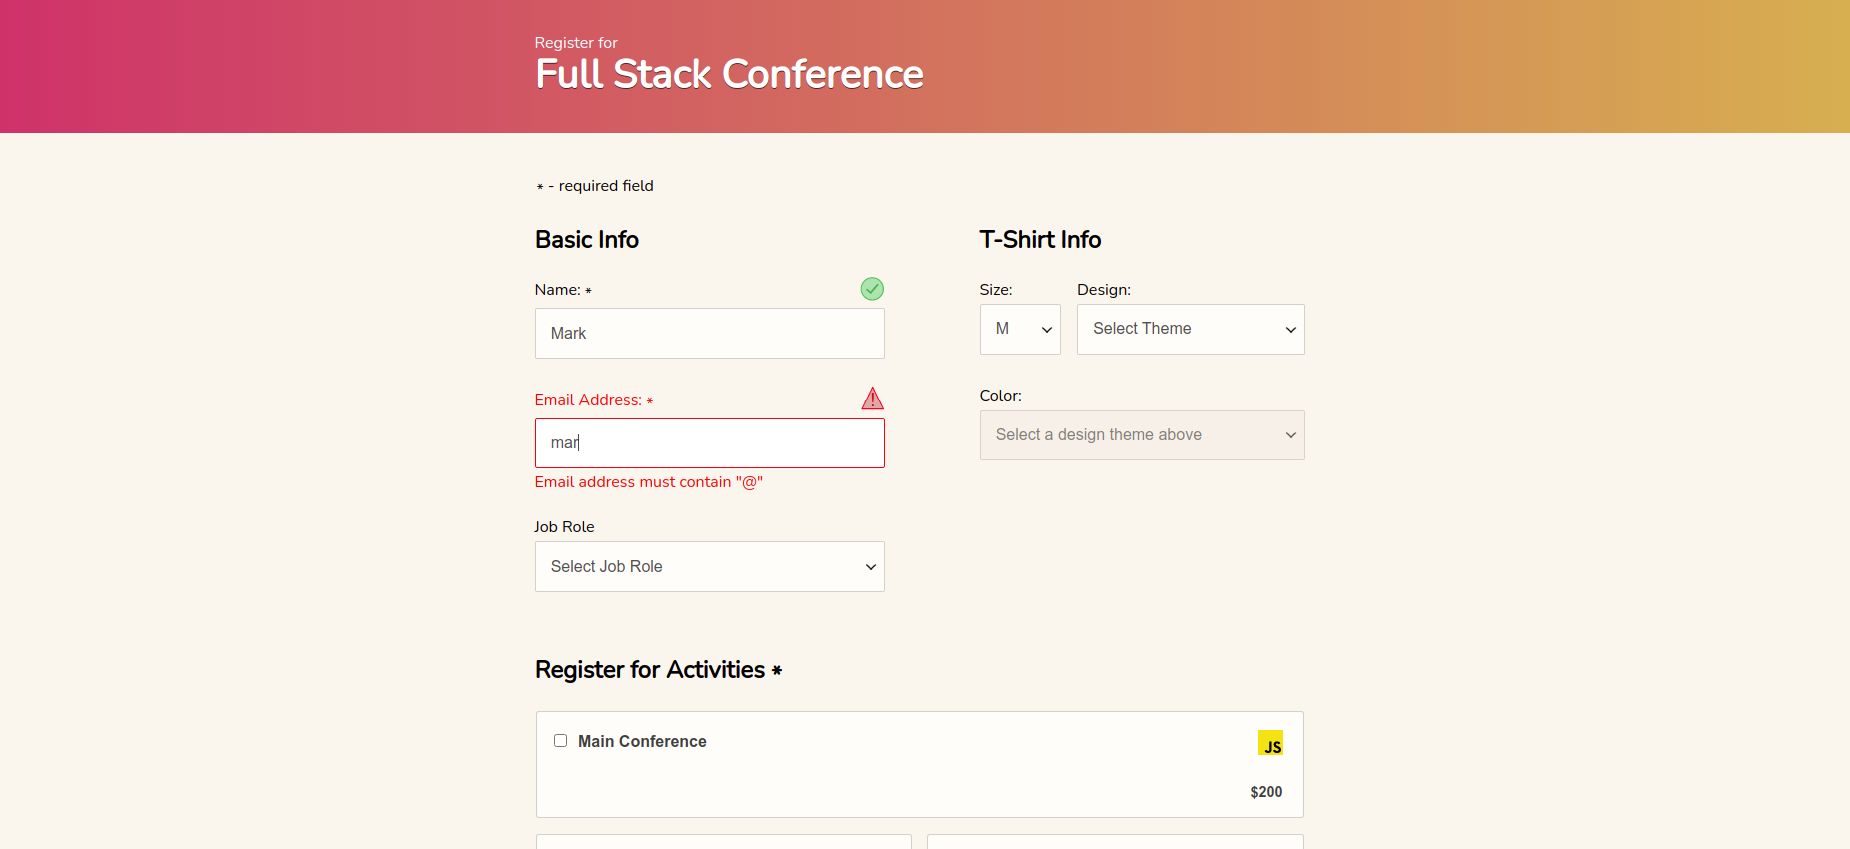The image size is (1850, 849).
Task: Click the Design label text
Action: [1103, 290]
